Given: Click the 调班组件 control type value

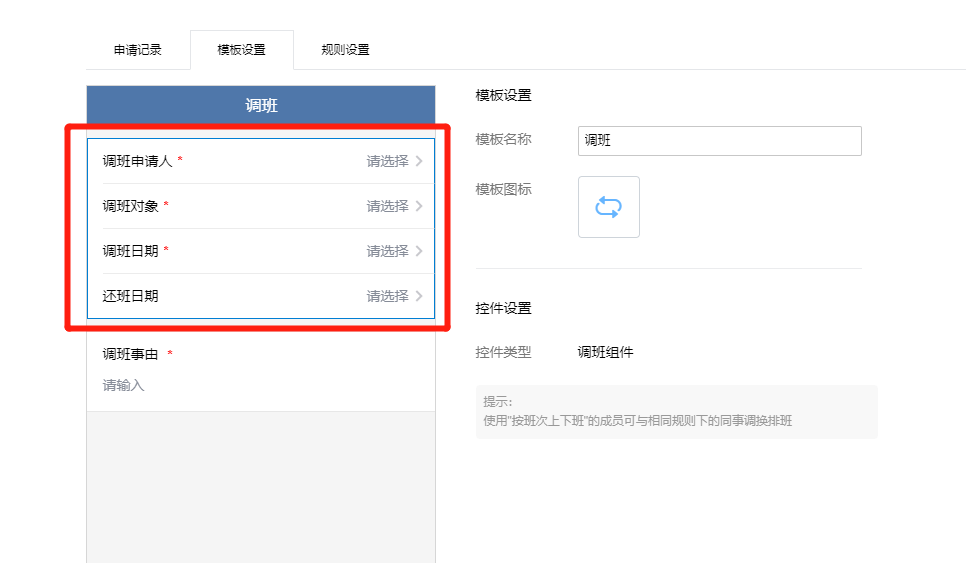Looking at the screenshot, I should click(606, 353).
